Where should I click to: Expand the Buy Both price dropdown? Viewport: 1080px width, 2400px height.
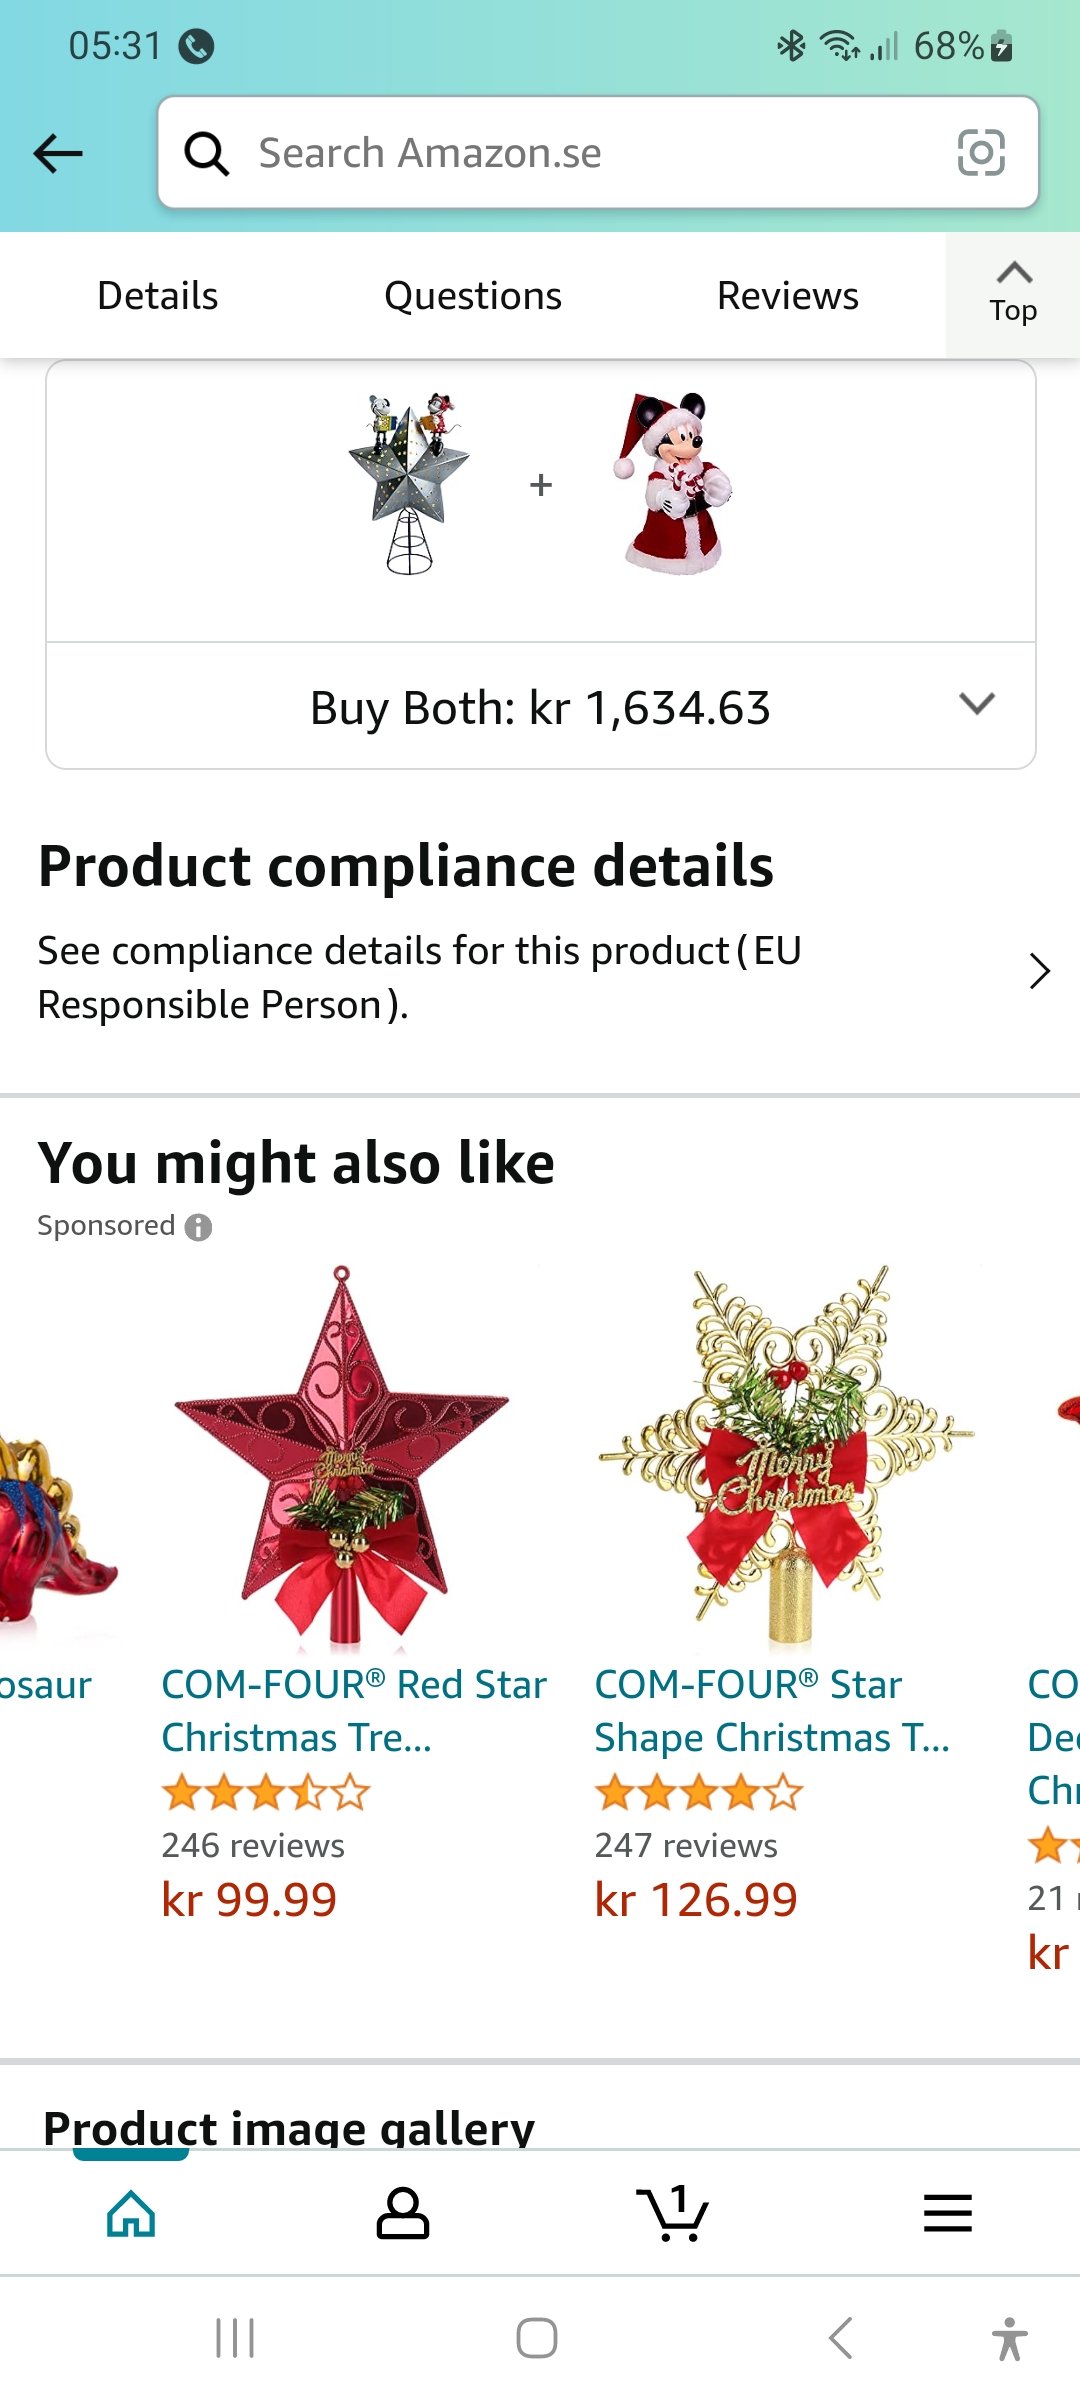[x=976, y=705]
